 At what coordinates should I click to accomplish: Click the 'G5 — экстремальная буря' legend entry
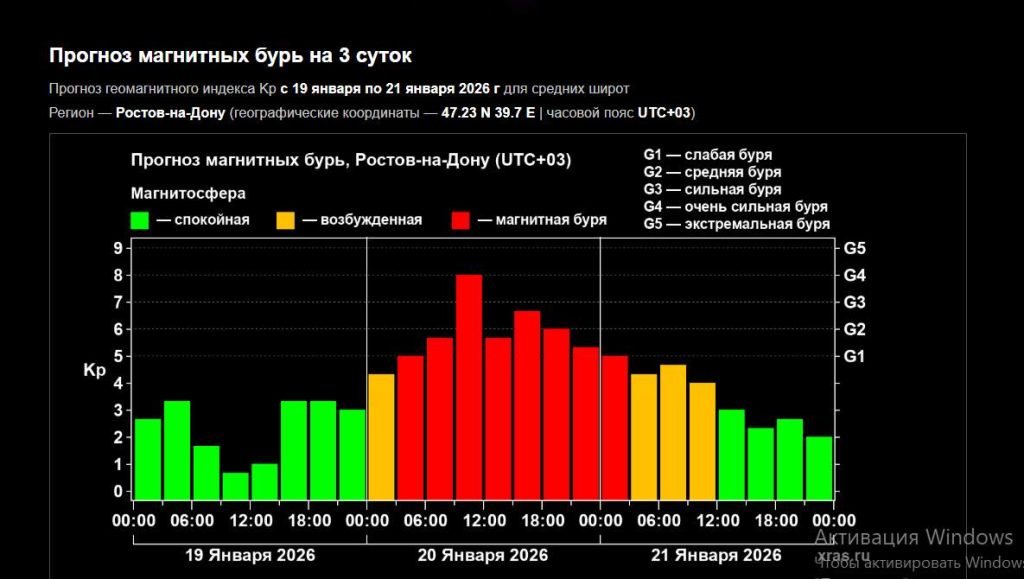pyautogui.click(x=736, y=224)
